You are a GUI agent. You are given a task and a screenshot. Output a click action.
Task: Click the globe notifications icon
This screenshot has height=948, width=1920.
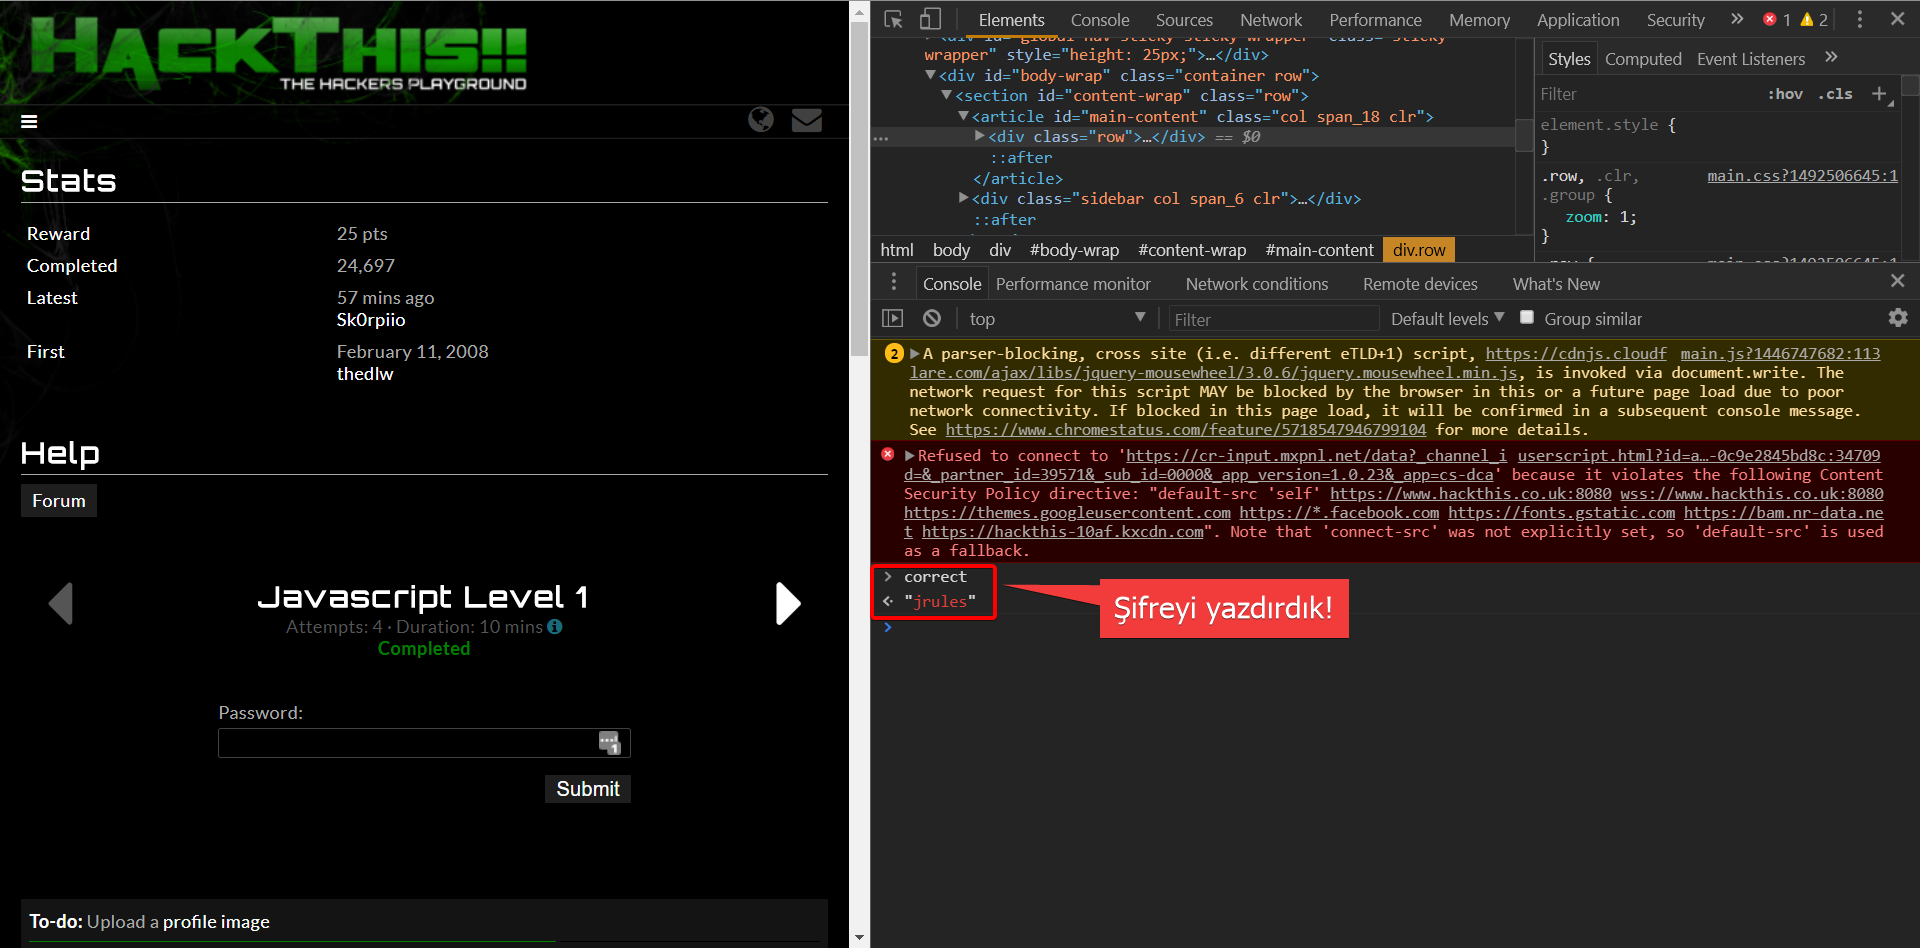761,120
